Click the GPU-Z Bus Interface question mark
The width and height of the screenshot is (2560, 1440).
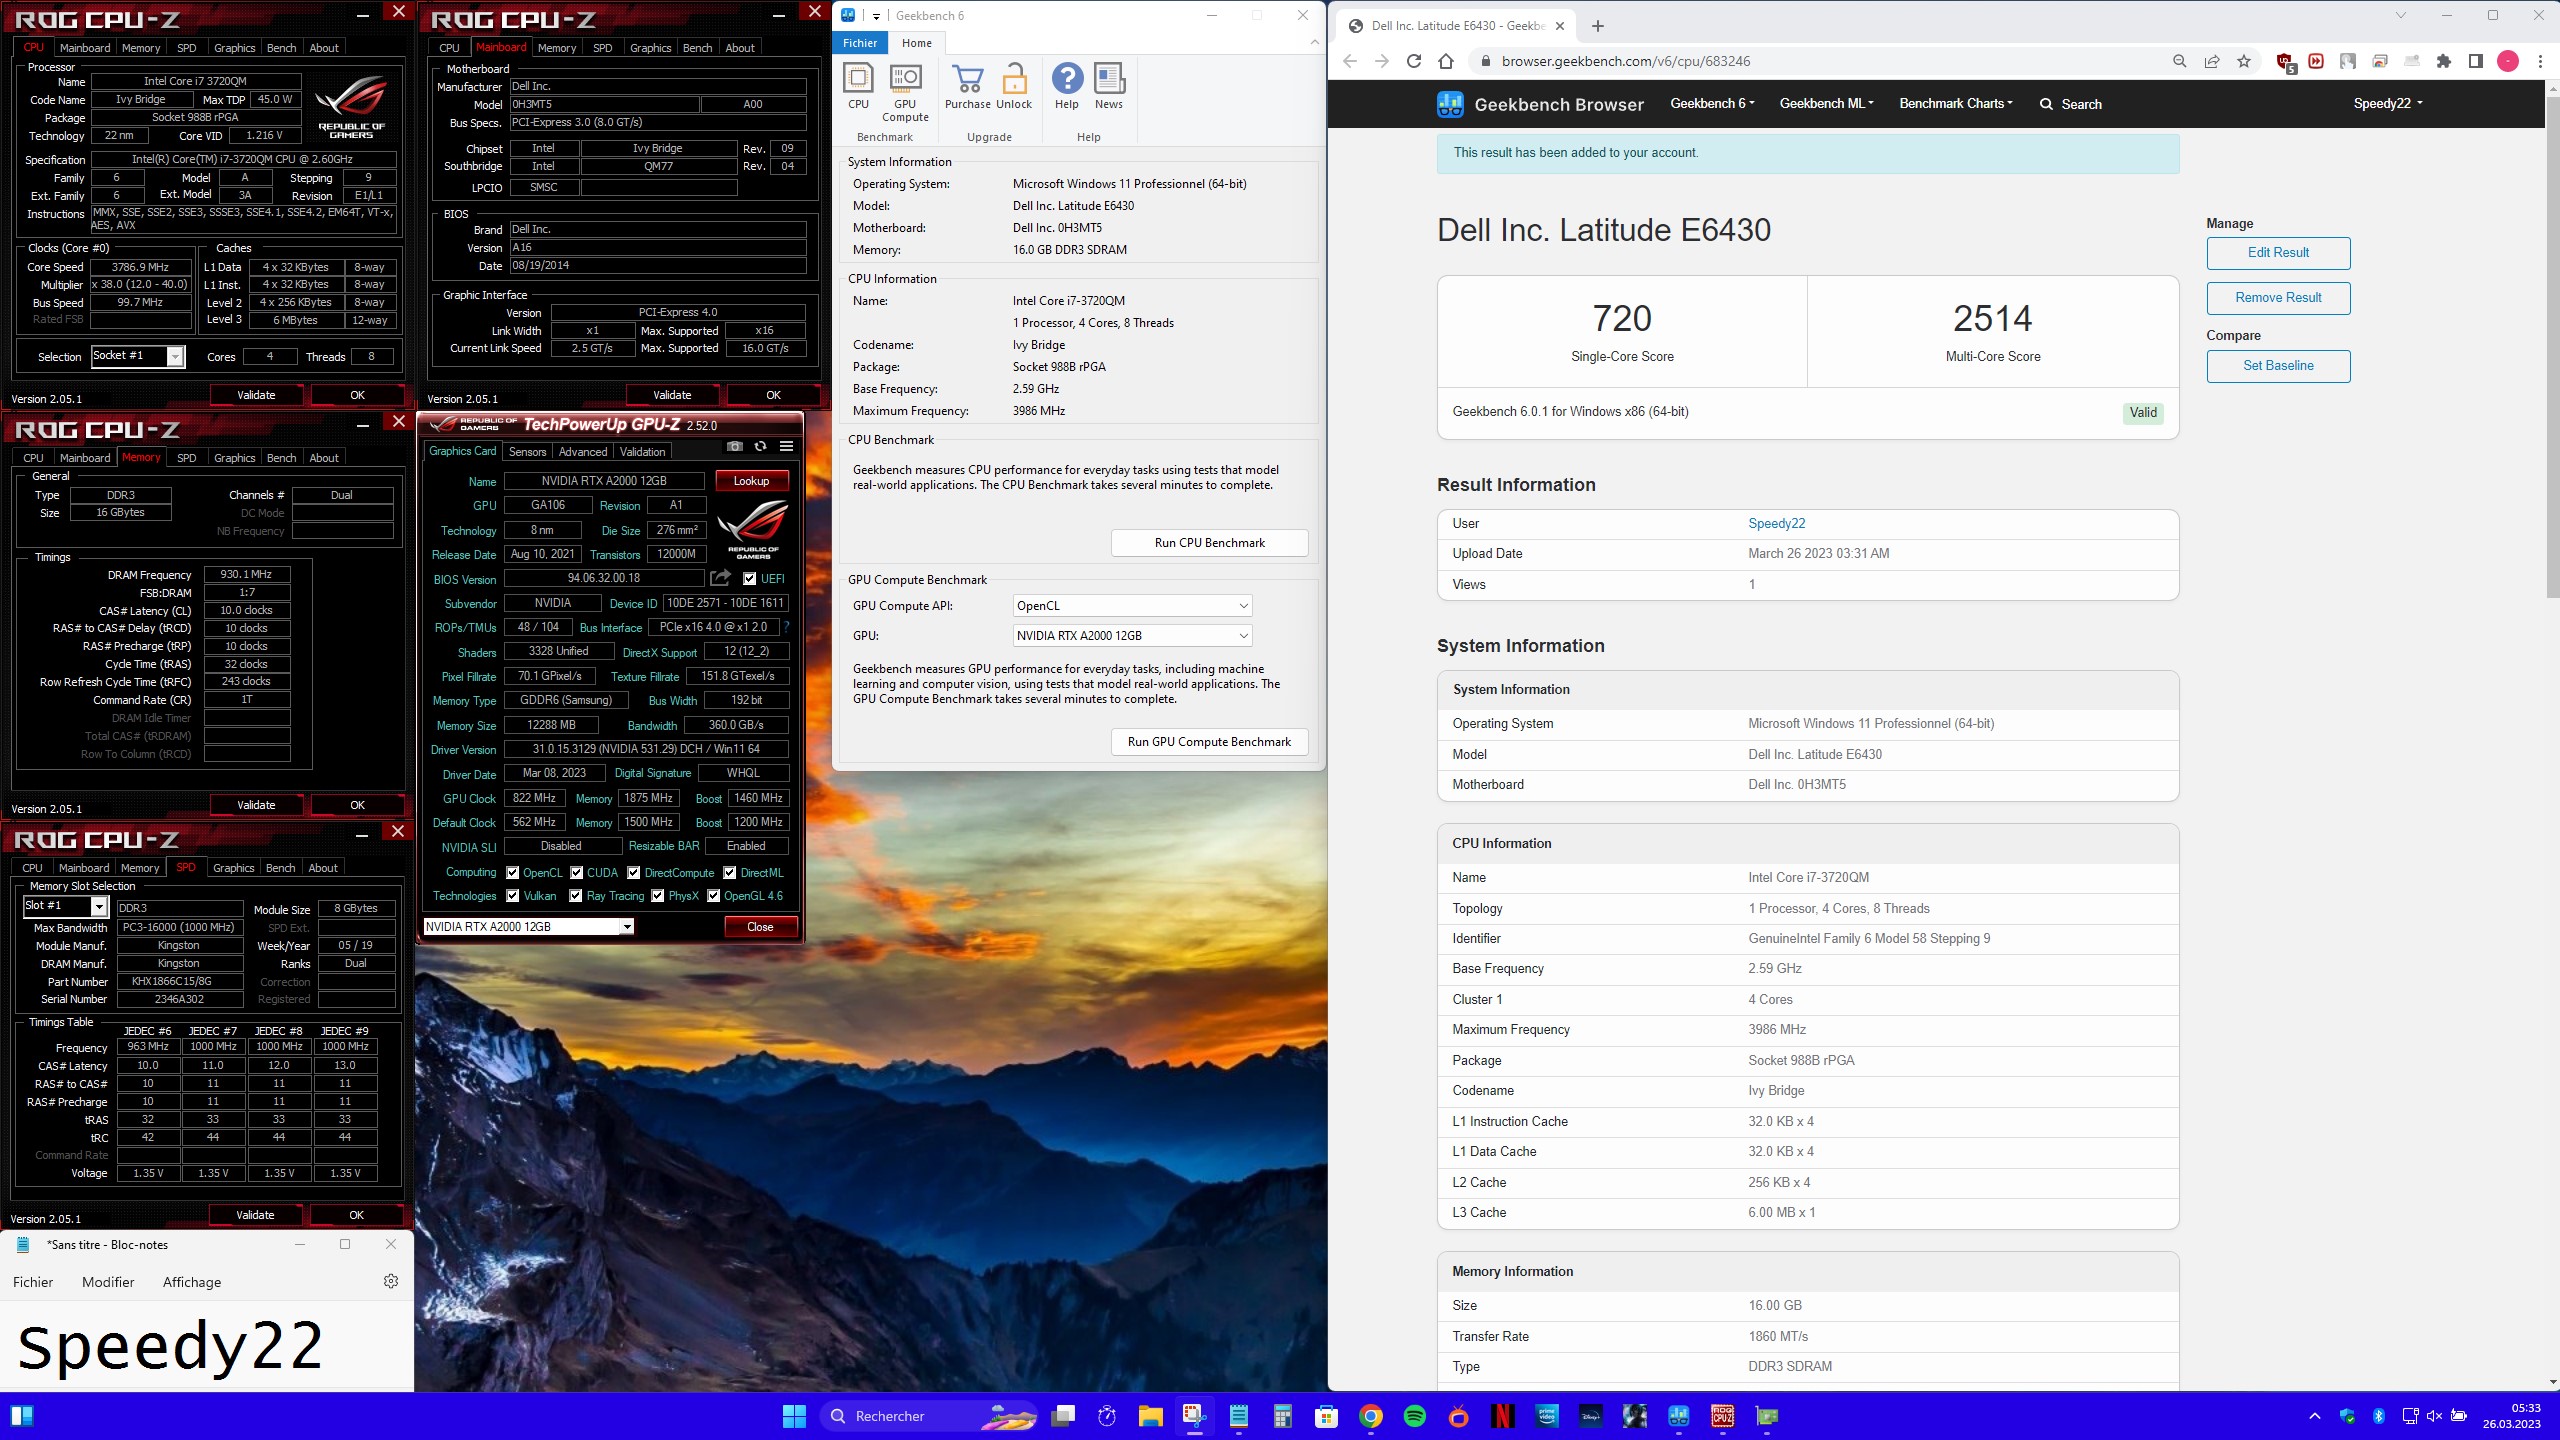pos(786,627)
